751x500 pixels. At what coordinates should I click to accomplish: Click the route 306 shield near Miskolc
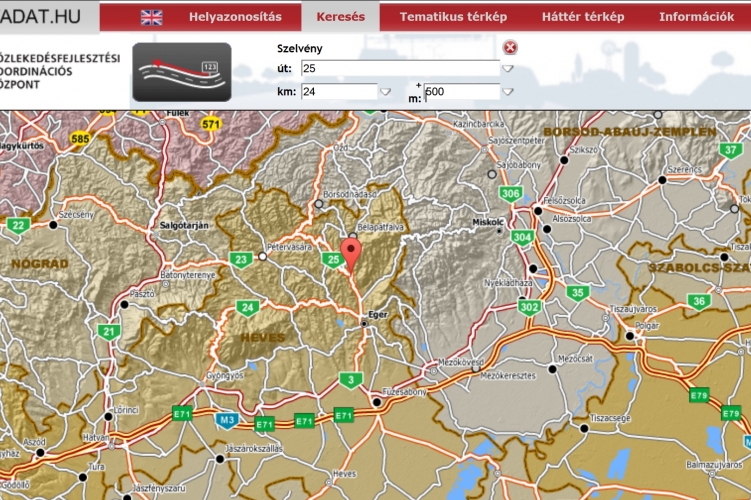(511, 193)
